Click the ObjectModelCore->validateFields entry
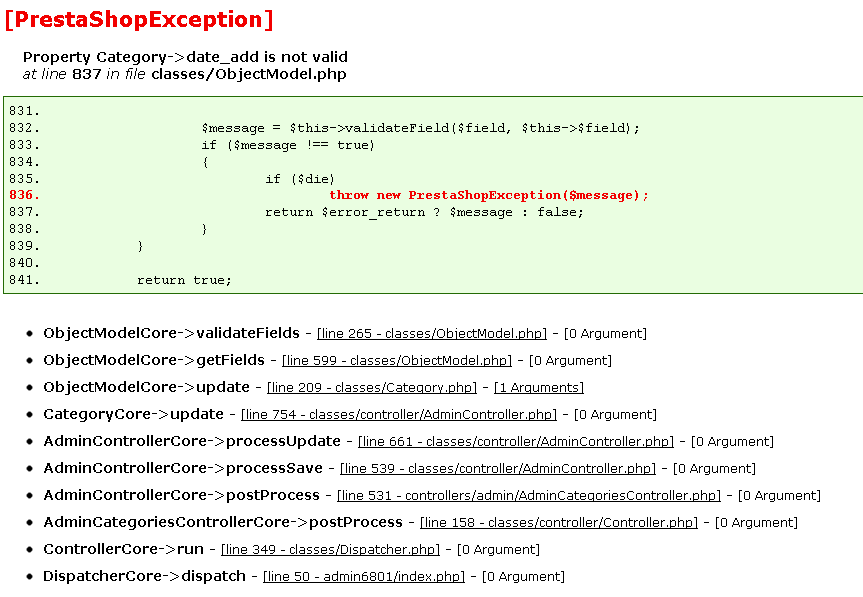 pyautogui.click(x=171, y=333)
